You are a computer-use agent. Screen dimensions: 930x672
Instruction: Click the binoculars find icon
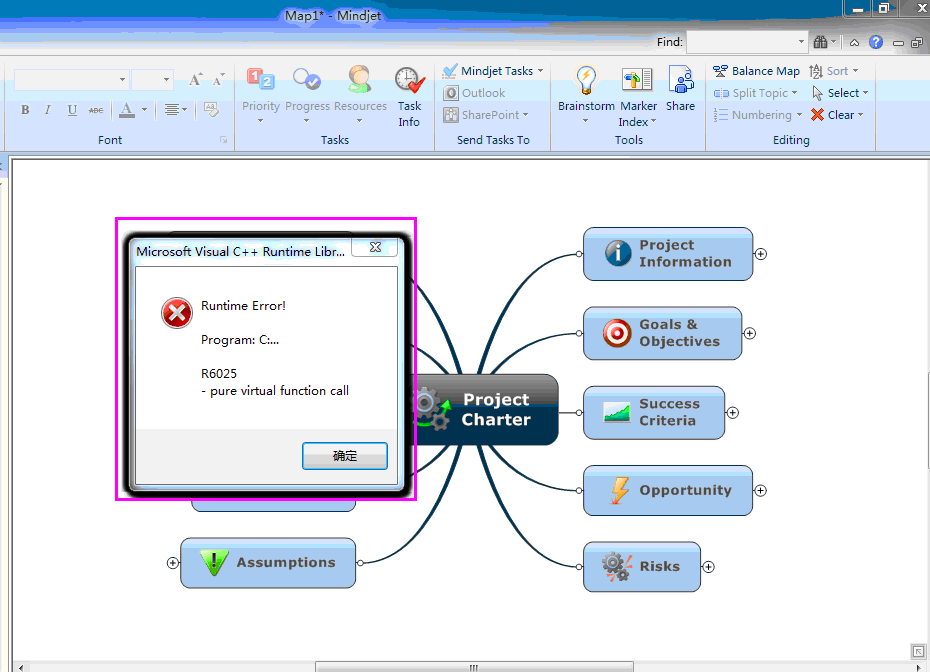[821, 42]
